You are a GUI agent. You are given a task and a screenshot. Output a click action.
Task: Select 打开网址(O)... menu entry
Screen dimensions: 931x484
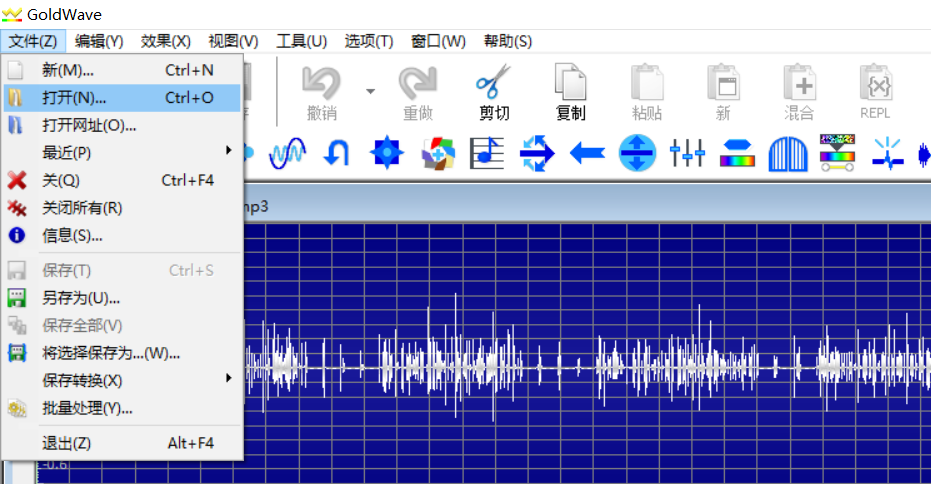(x=122, y=125)
